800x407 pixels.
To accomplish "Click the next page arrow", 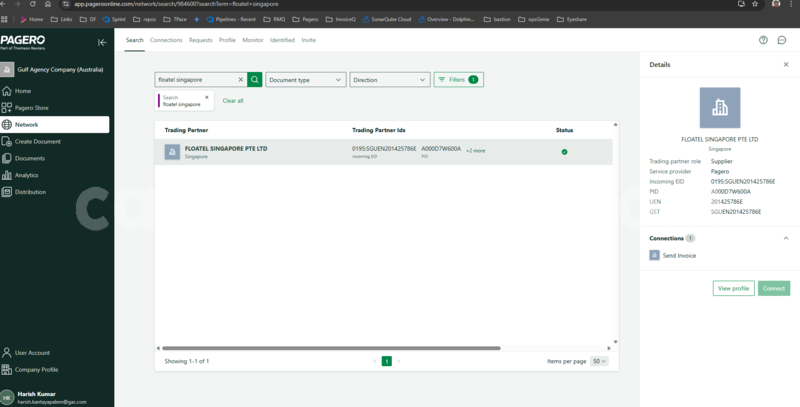I will coord(398,361).
